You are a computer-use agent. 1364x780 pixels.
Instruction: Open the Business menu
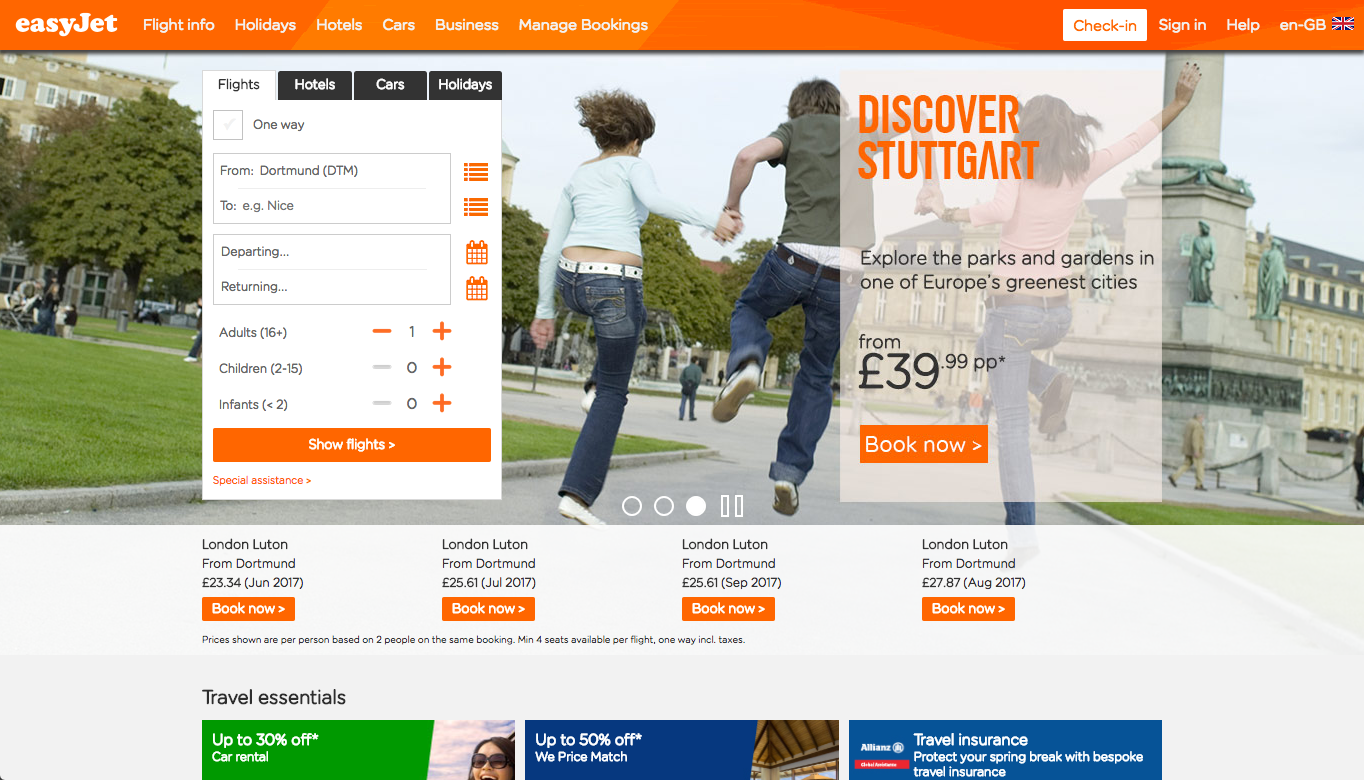click(x=467, y=25)
